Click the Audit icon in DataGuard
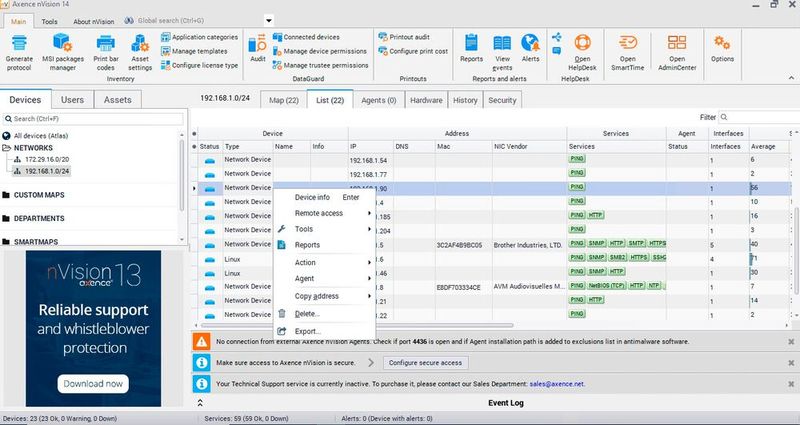This screenshot has height=425, width=800. pyautogui.click(x=257, y=47)
